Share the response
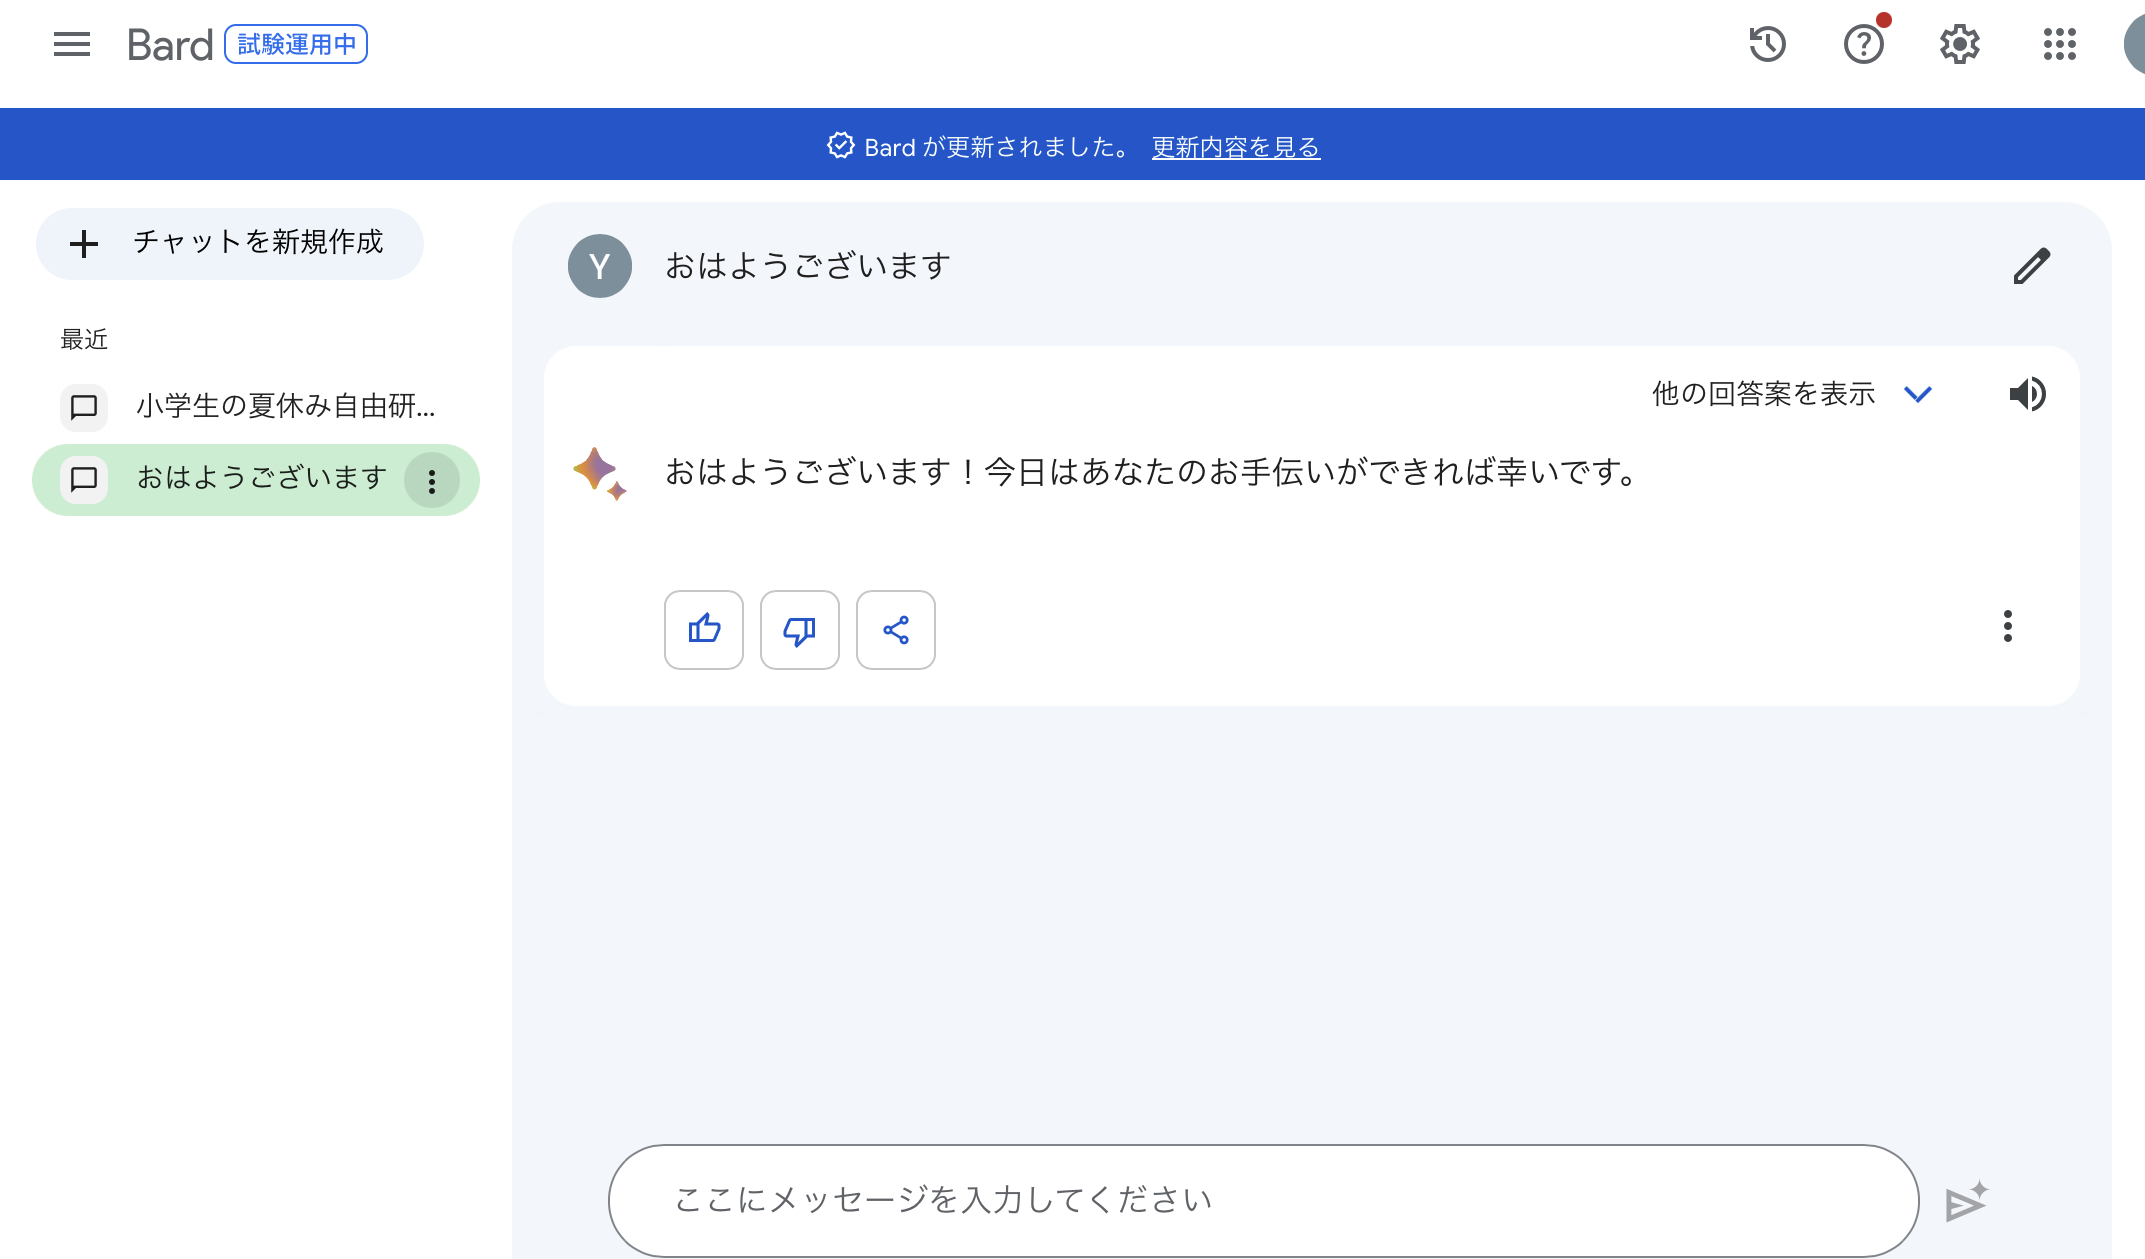Image resolution: width=2145 pixels, height=1259 pixels. coord(896,630)
